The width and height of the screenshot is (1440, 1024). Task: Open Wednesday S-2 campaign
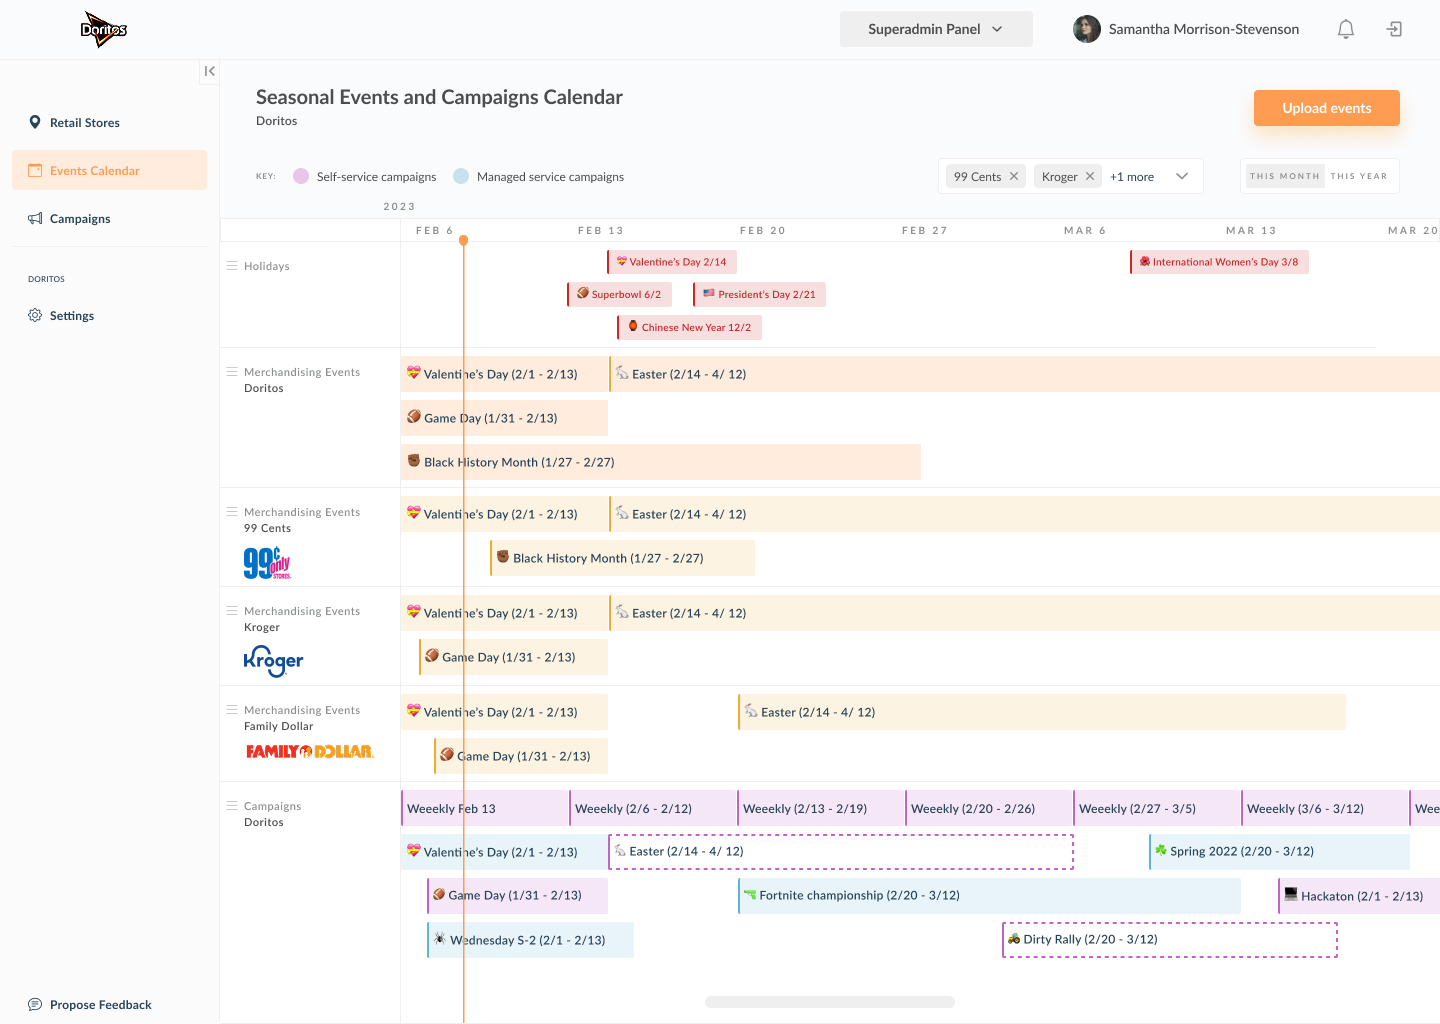tap(530, 940)
